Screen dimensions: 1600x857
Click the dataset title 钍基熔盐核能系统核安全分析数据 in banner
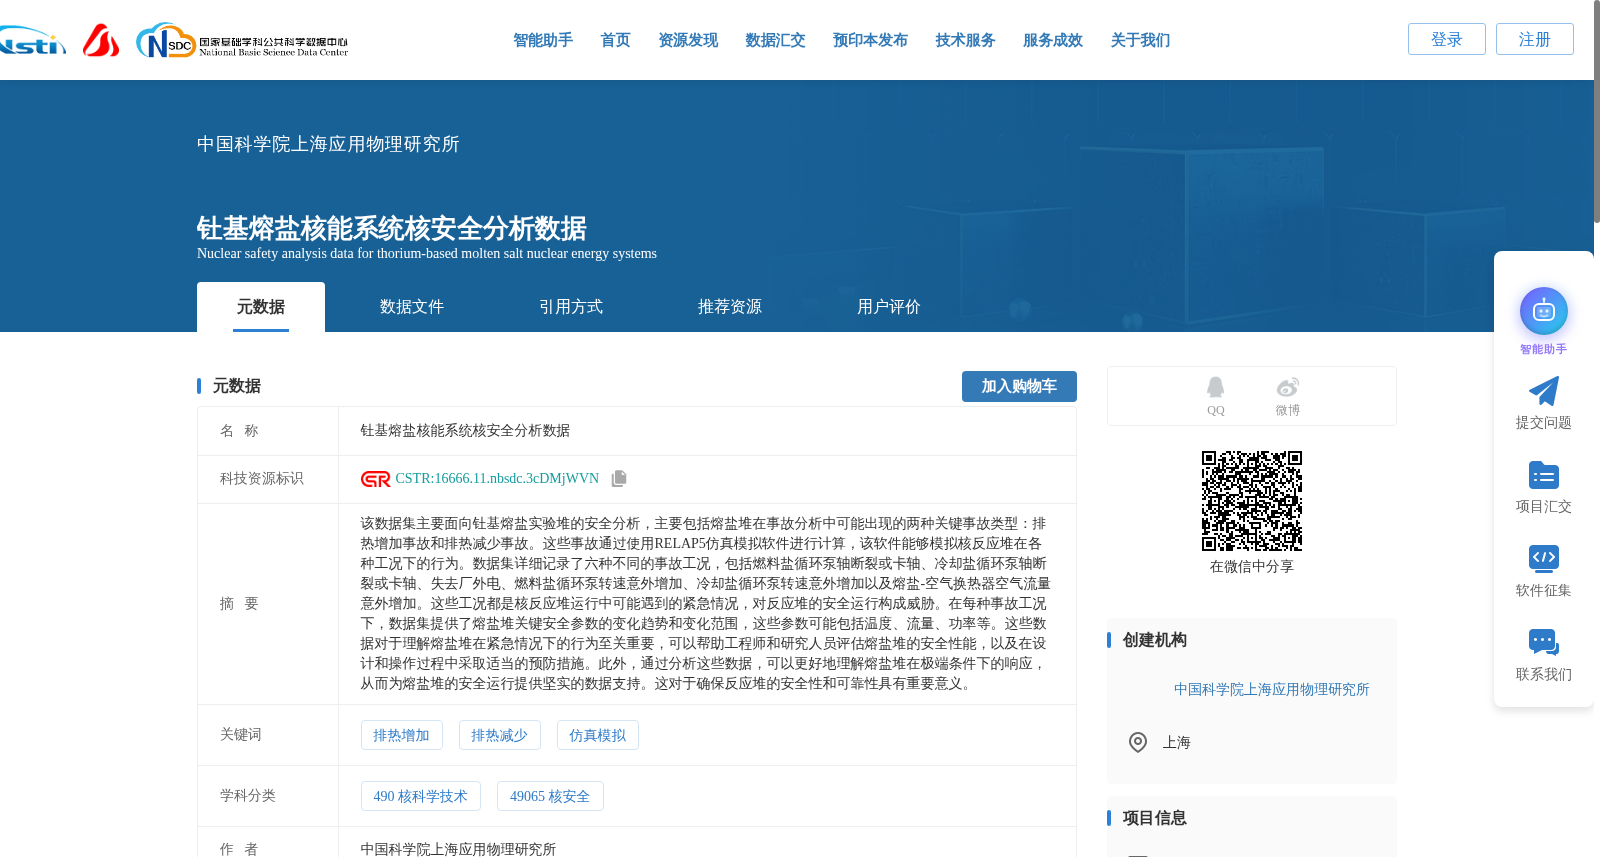click(392, 228)
